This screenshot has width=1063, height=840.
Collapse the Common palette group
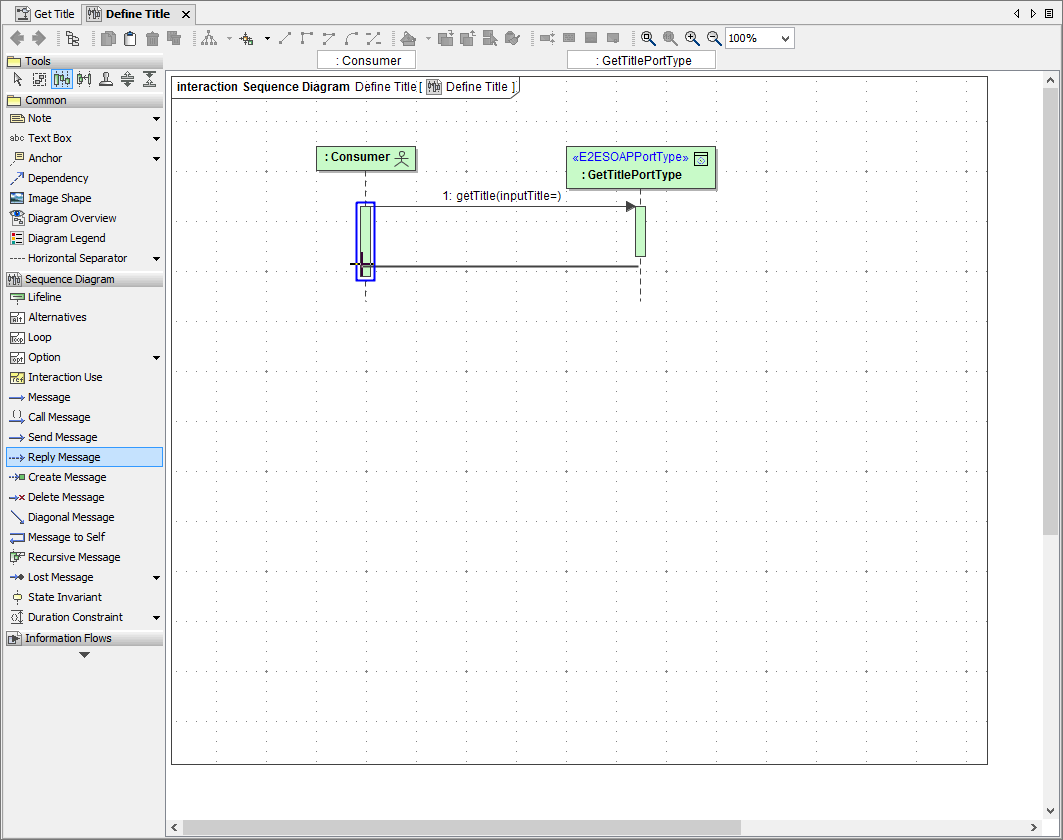point(46,100)
